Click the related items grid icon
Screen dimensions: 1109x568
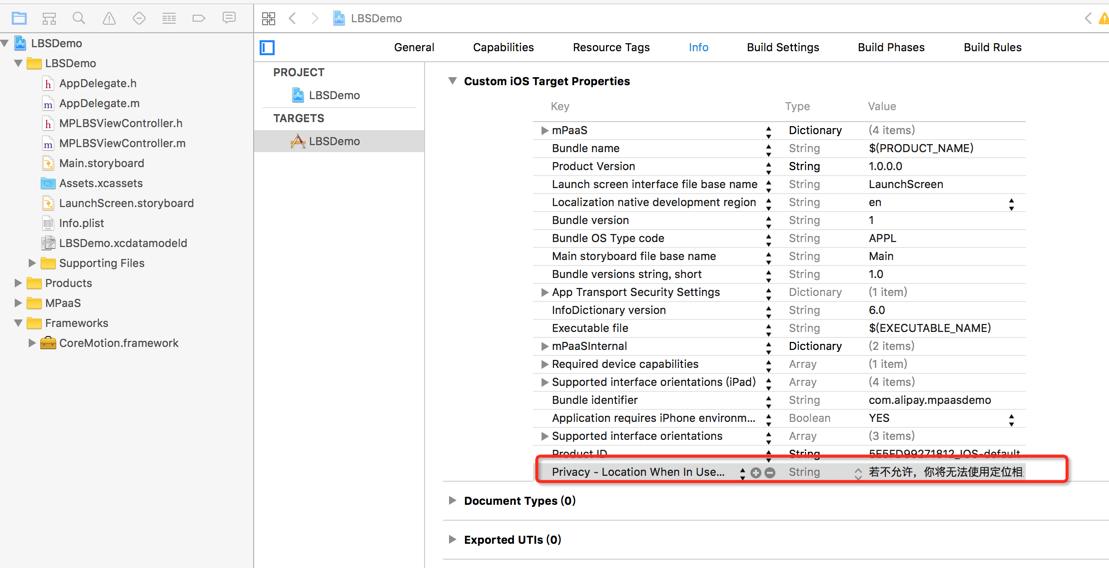click(x=268, y=18)
